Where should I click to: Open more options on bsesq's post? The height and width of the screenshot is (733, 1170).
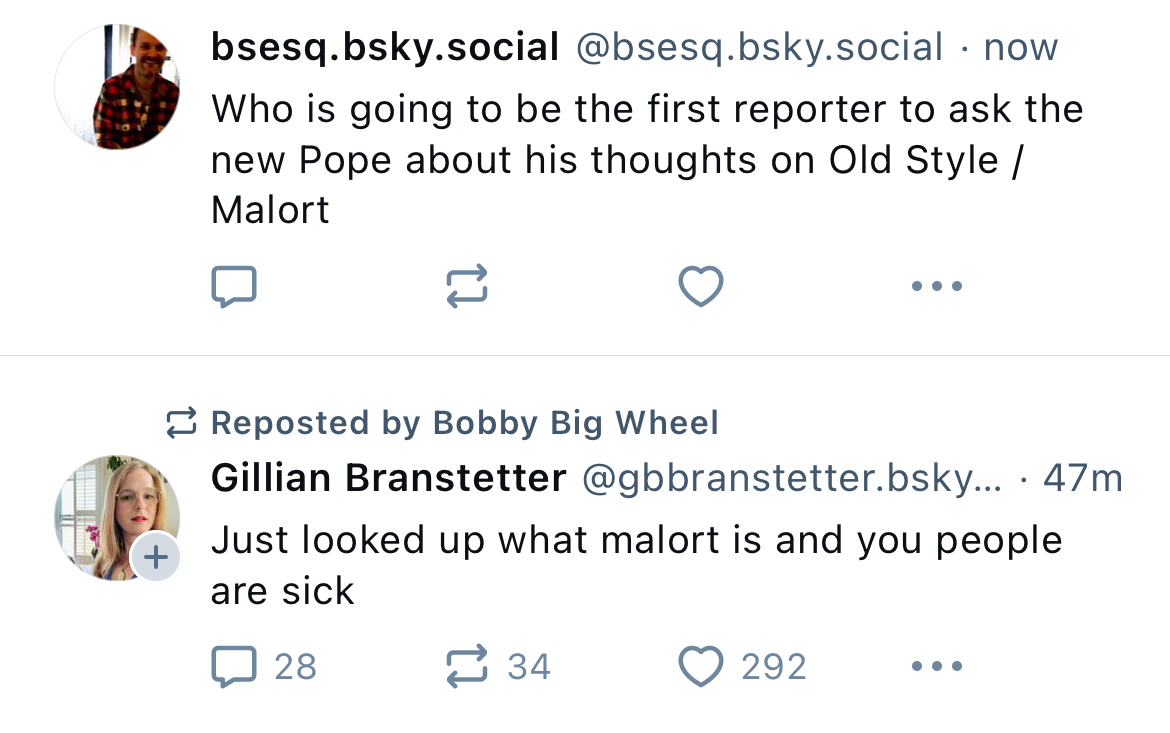click(x=937, y=287)
